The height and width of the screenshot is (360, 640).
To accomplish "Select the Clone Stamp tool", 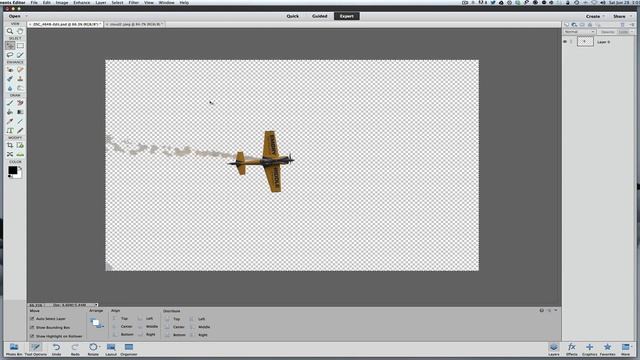I will (x=20, y=79).
